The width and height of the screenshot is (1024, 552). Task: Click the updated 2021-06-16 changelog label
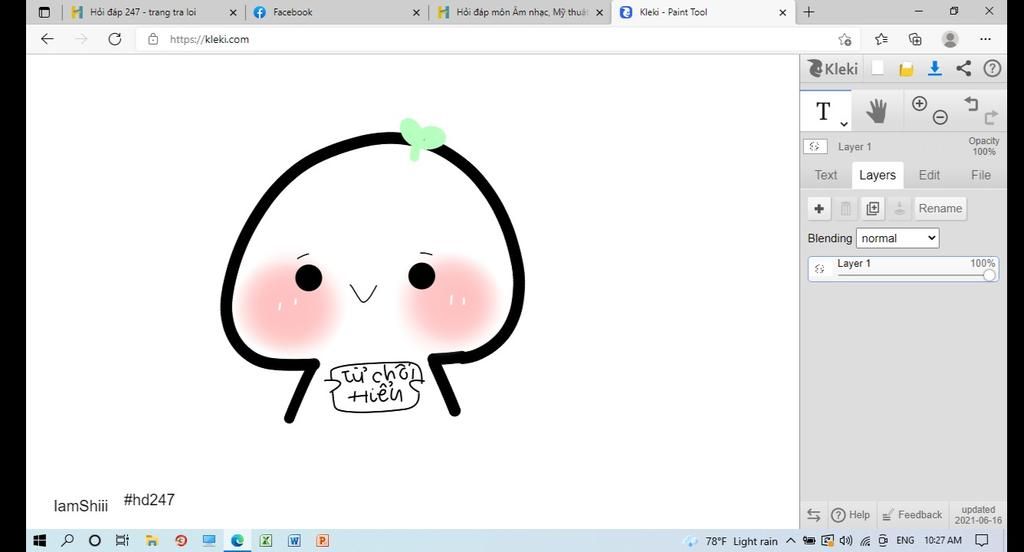point(978,515)
